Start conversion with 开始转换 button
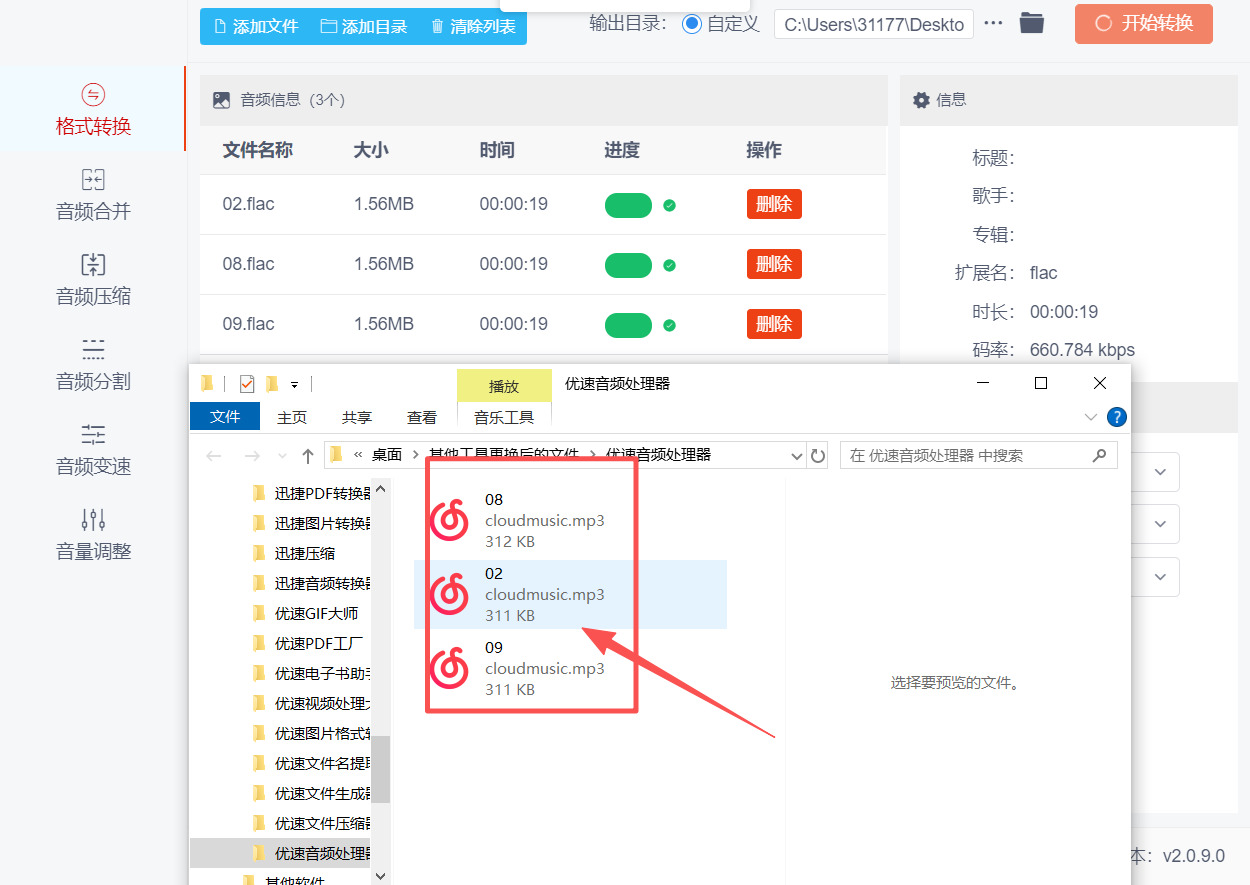Image resolution: width=1250 pixels, height=885 pixels. pyautogui.click(x=1144, y=24)
